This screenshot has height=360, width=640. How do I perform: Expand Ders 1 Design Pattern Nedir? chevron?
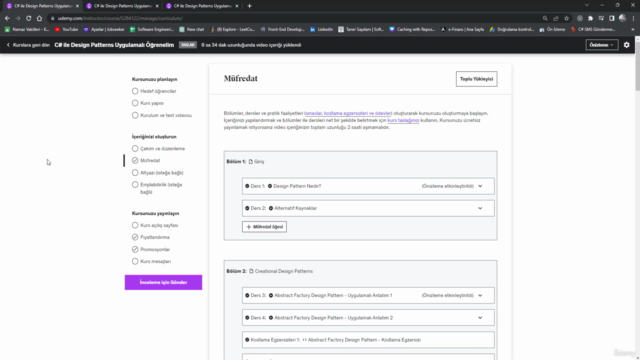480,186
